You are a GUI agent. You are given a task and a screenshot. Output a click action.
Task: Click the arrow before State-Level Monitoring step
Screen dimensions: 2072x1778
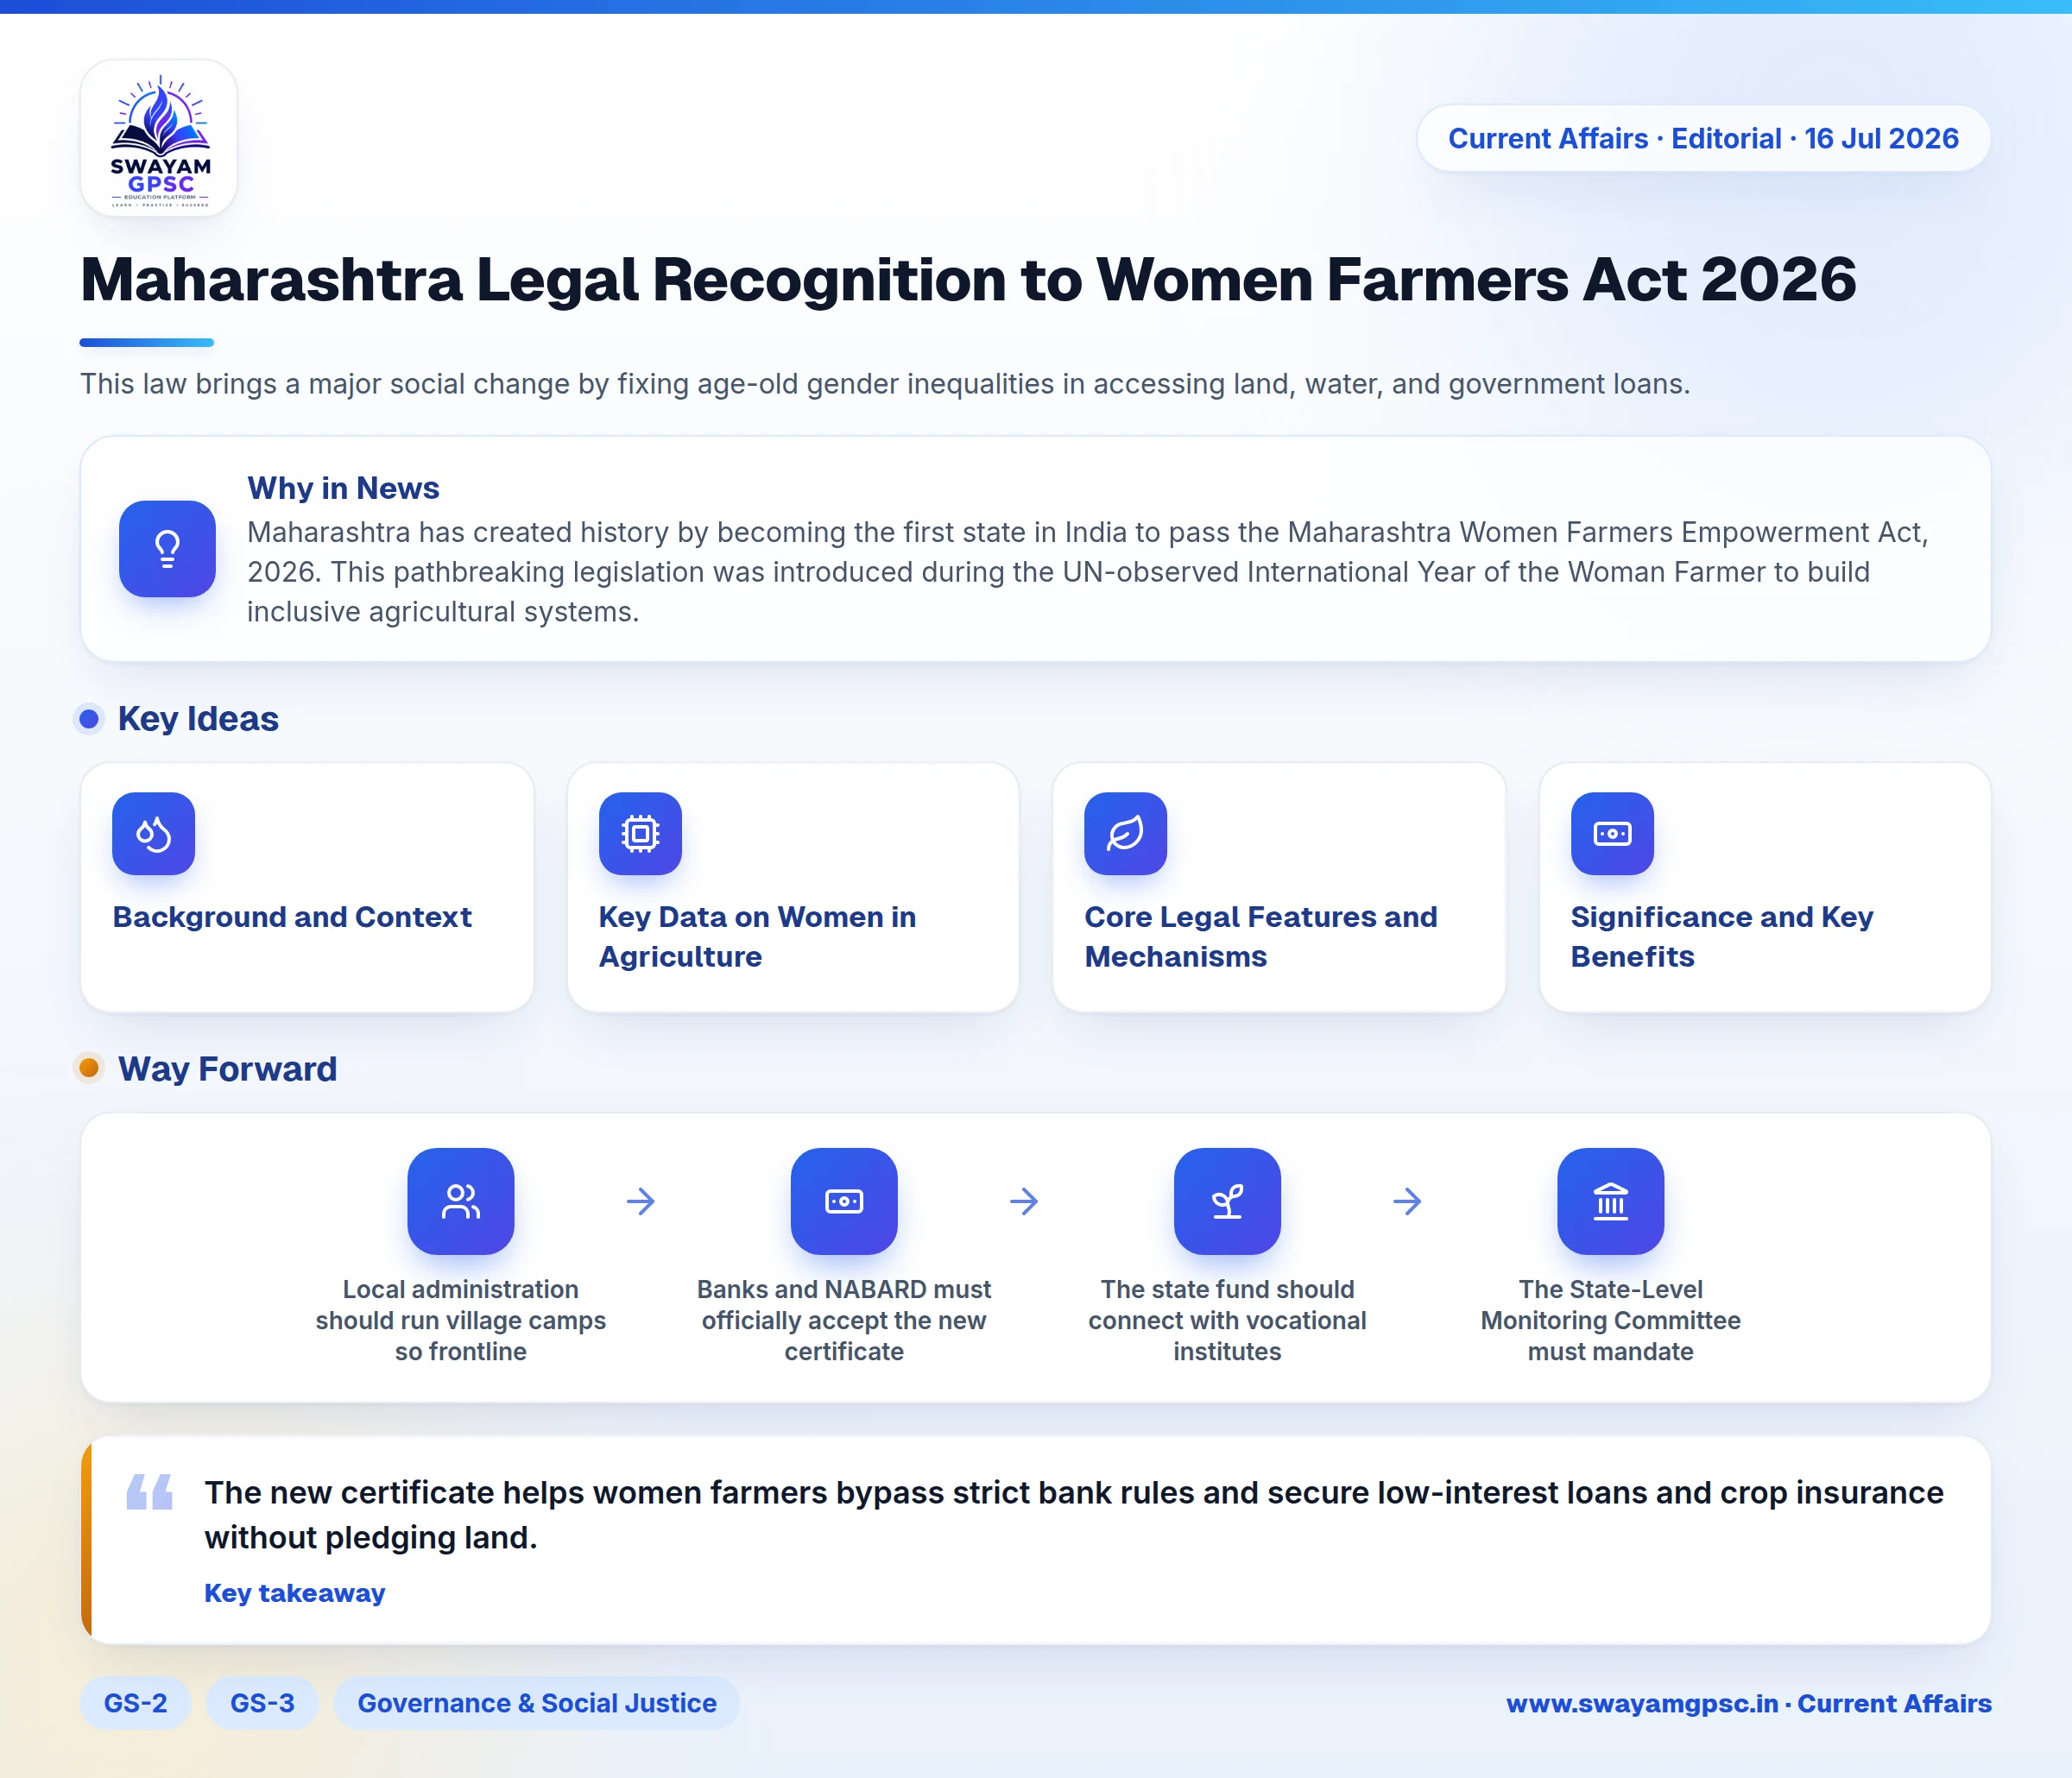click(1407, 1201)
